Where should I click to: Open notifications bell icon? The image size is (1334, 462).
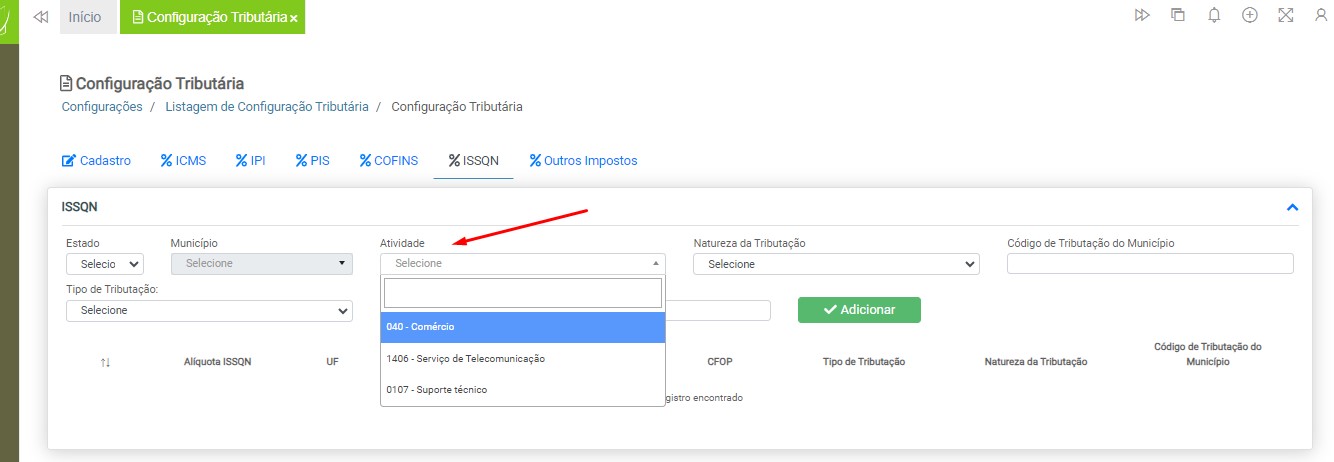[1214, 15]
